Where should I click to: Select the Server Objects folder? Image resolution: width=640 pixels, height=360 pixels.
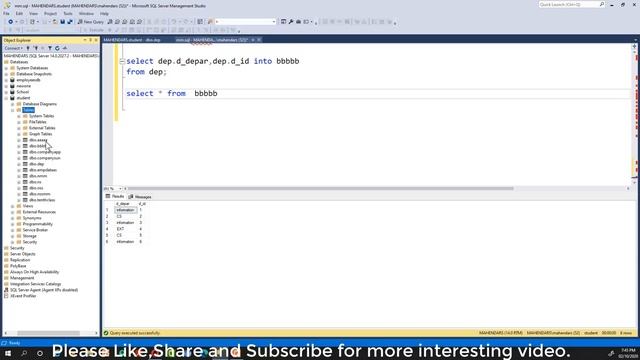[22, 254]
